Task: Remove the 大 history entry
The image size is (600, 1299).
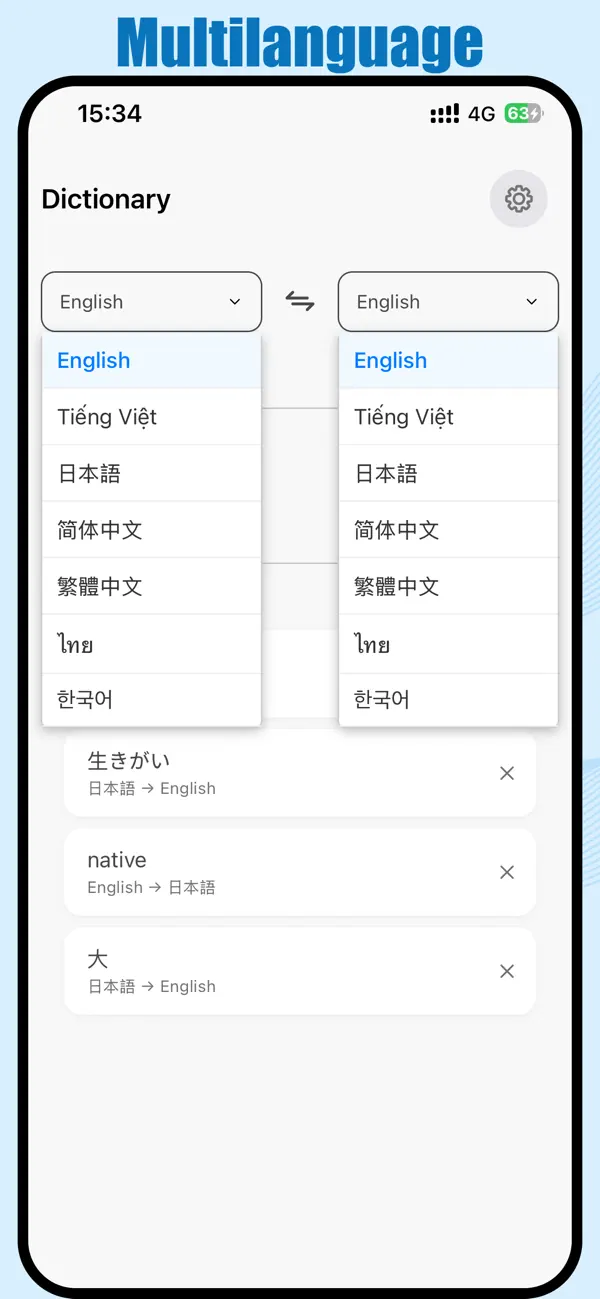Action: [507, 971]
